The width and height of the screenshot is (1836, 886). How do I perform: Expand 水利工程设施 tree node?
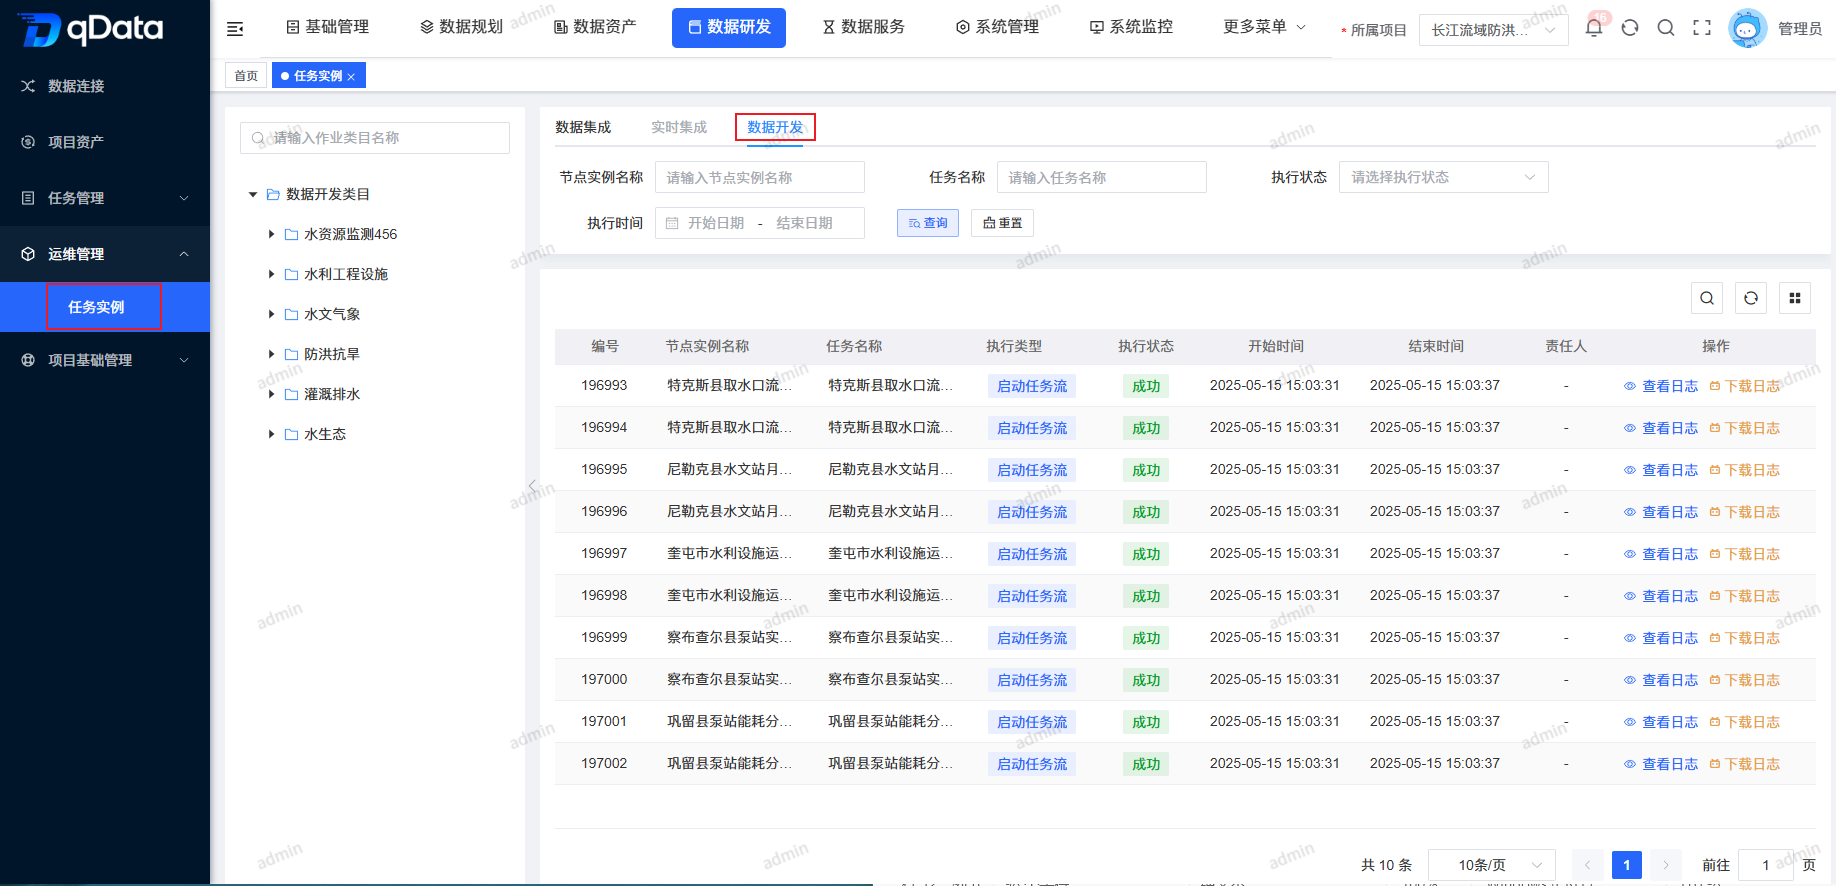tap(271, 274)
